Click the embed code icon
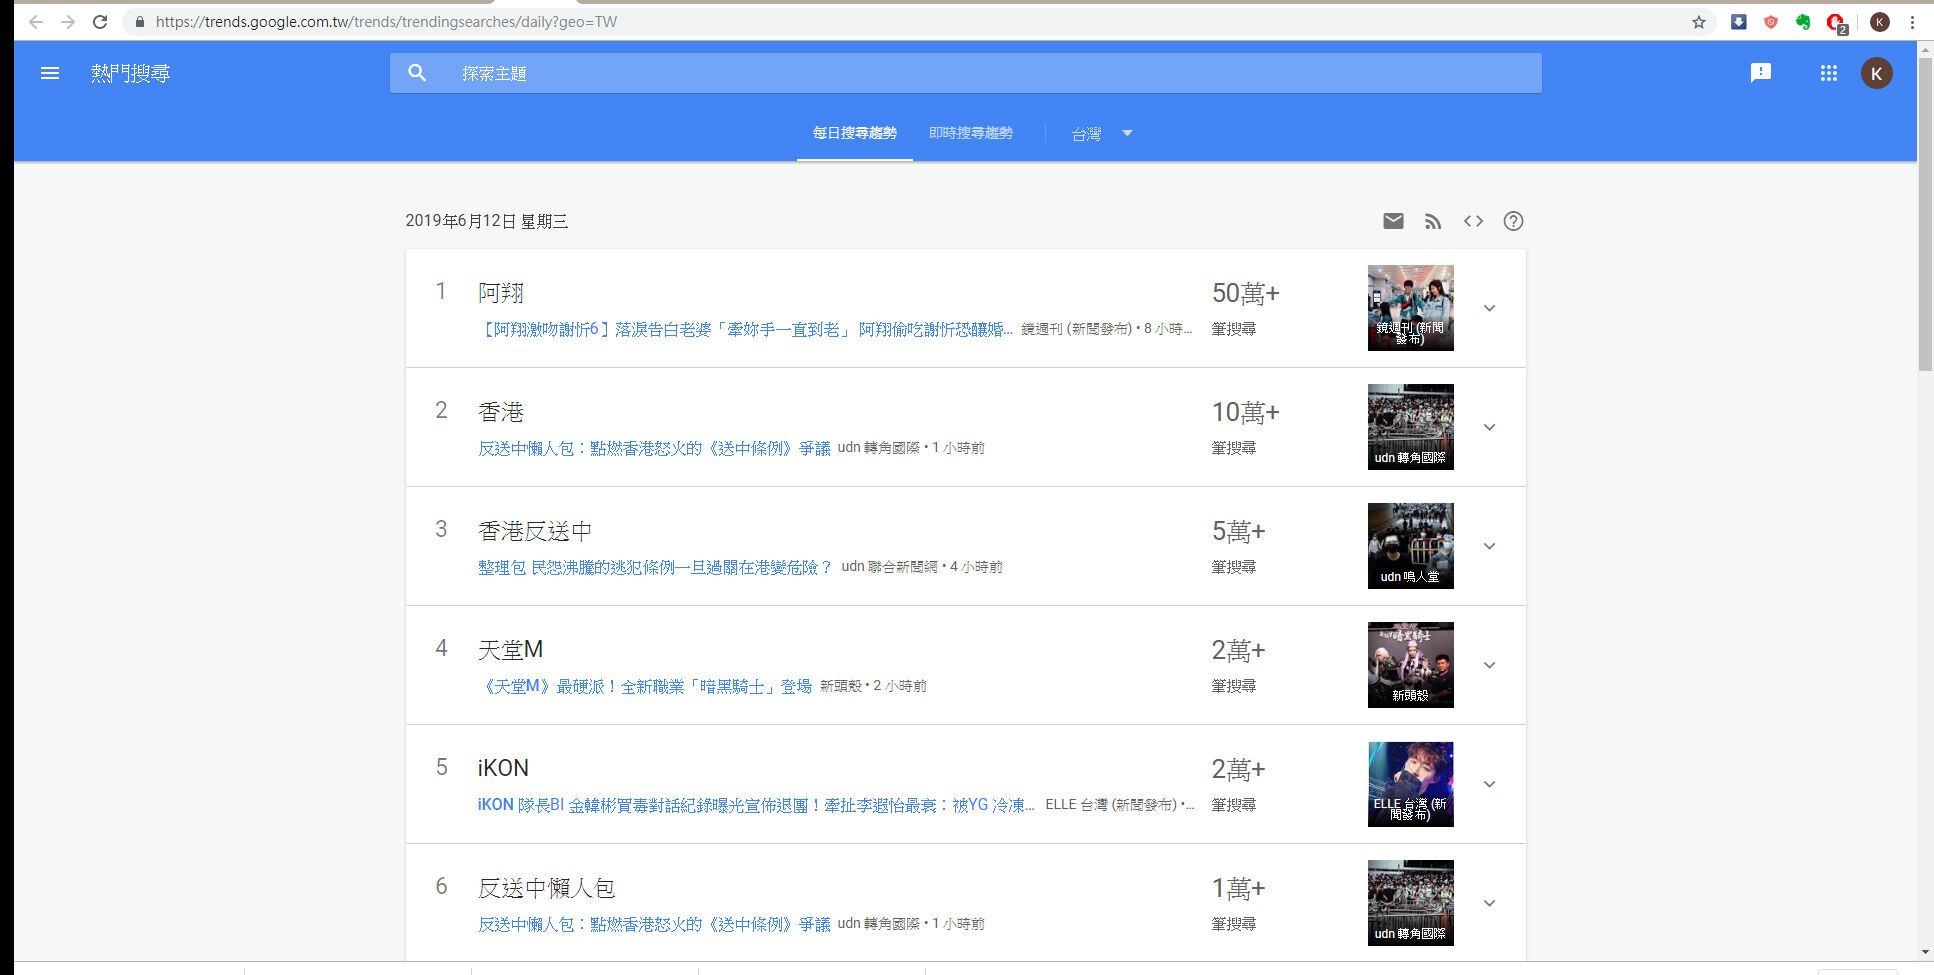The image size is (1934, 975). pyautogui.click(x=1473, y=221)
